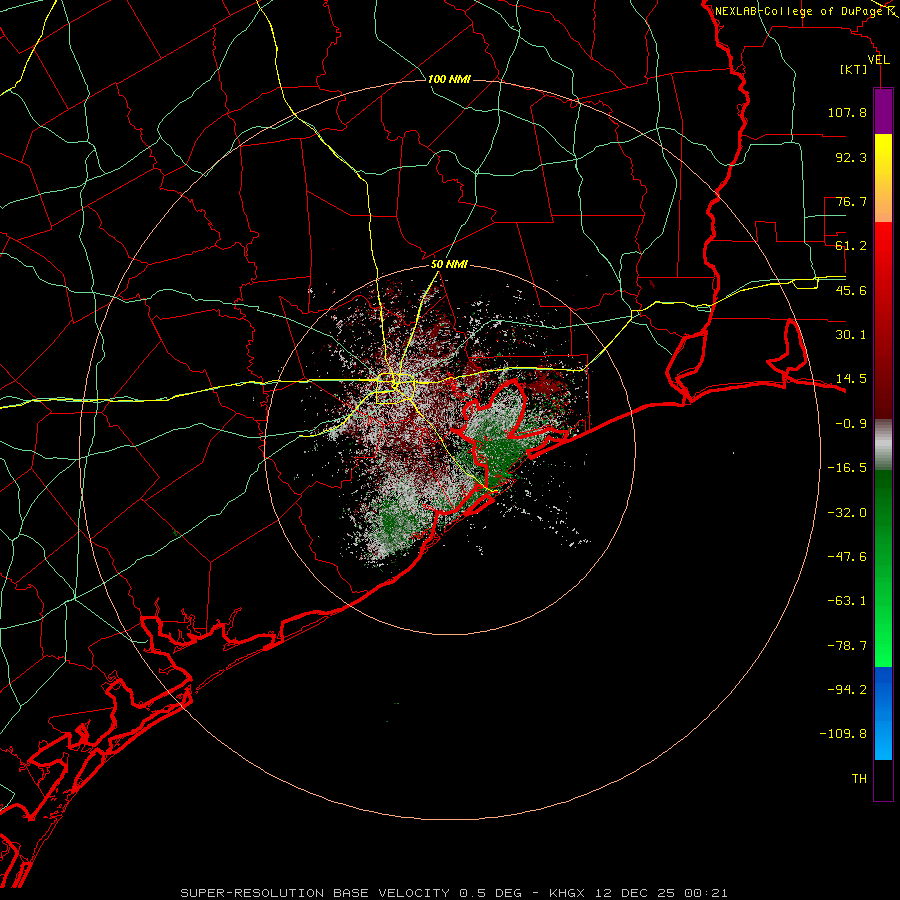Click the blue segment of the color bar
This screenshot has width=900, height=900.
[883, 713]
